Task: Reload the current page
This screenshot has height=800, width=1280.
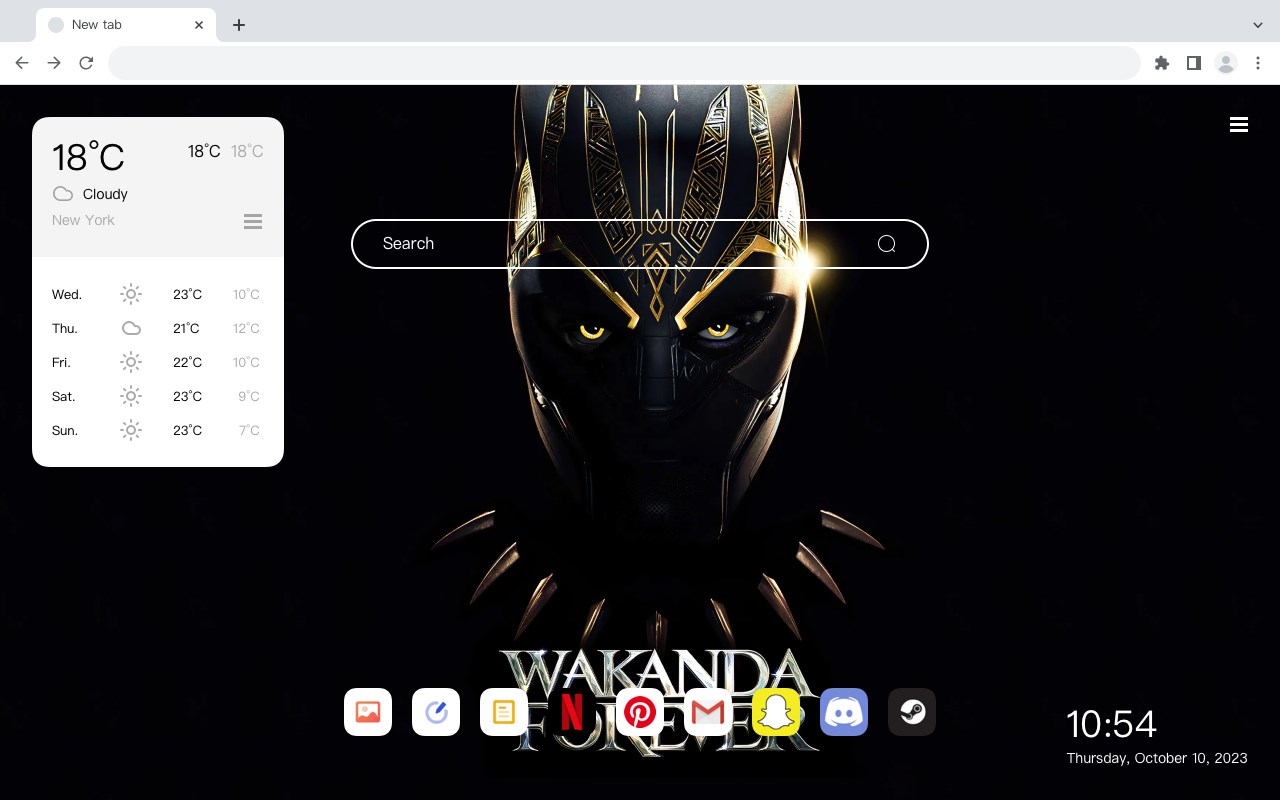Action: pos(86,63)
